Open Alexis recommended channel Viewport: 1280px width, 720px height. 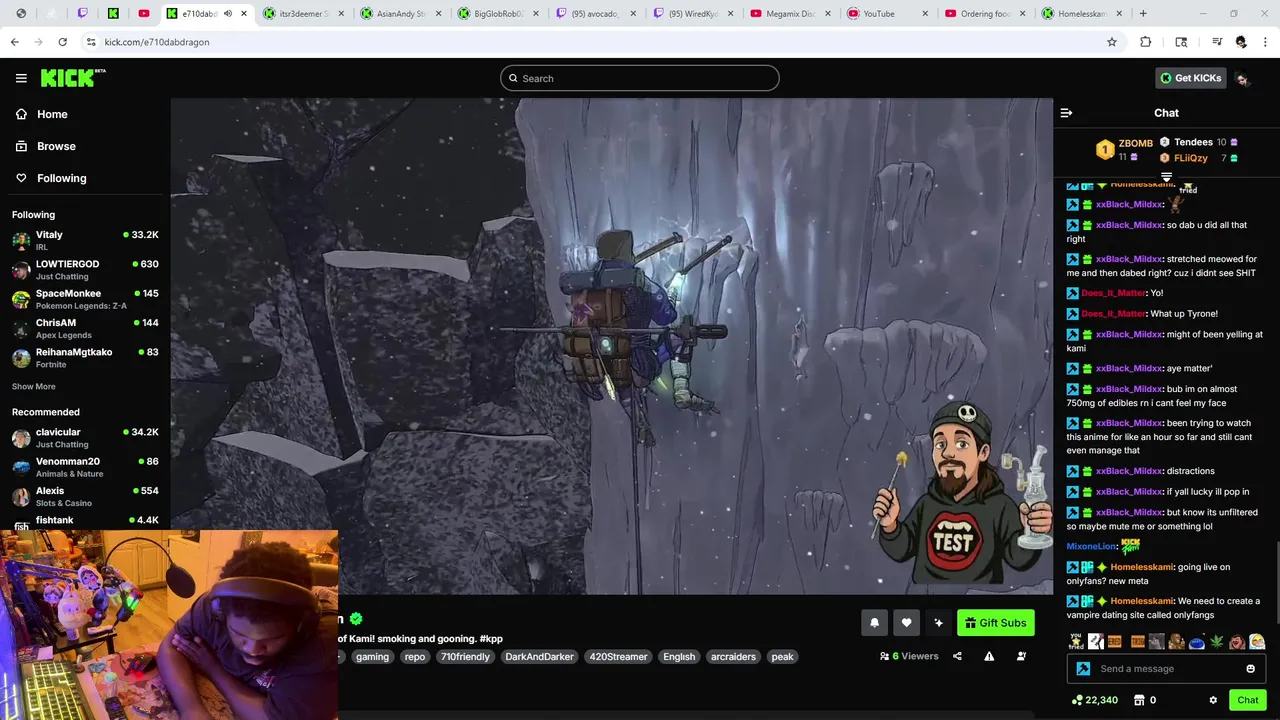coord(85,496)
